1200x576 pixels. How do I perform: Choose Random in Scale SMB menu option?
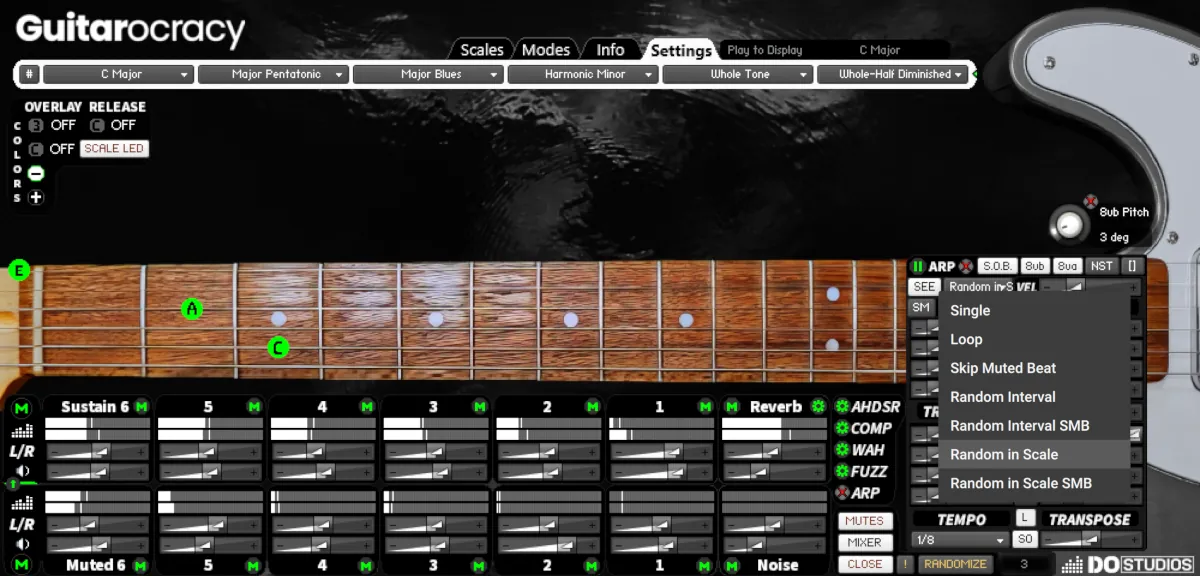[1034, 483]
